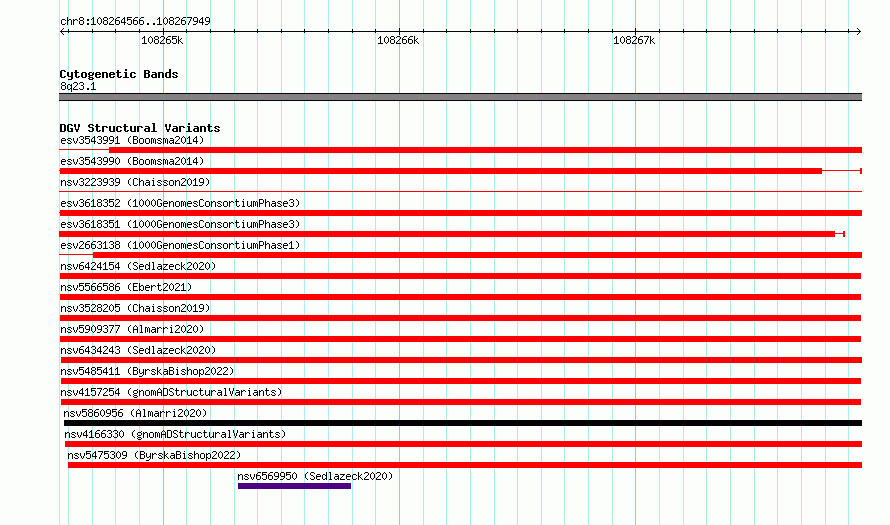This screenshot has width=890, height=525.
Task: Click nsv5566586 (Ebert2021) label
Action: coord(126,287)
